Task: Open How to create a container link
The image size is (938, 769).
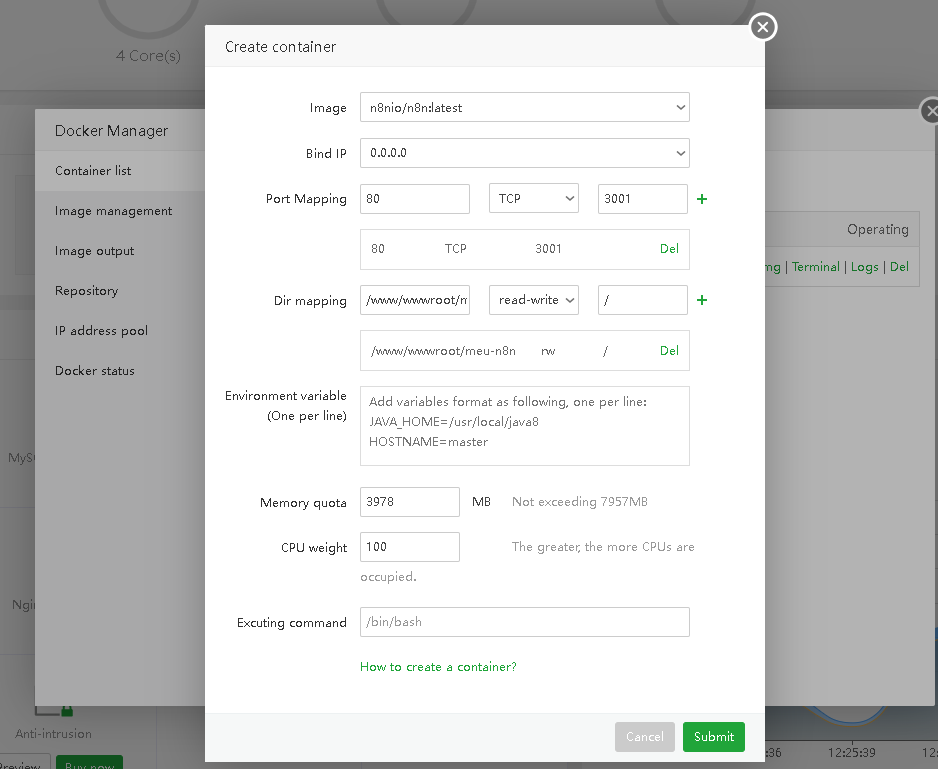Action: coord(438,667)
